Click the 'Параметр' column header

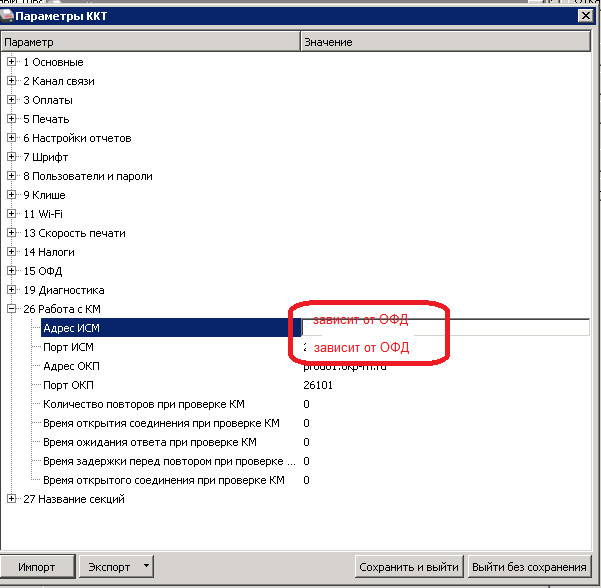150,42
